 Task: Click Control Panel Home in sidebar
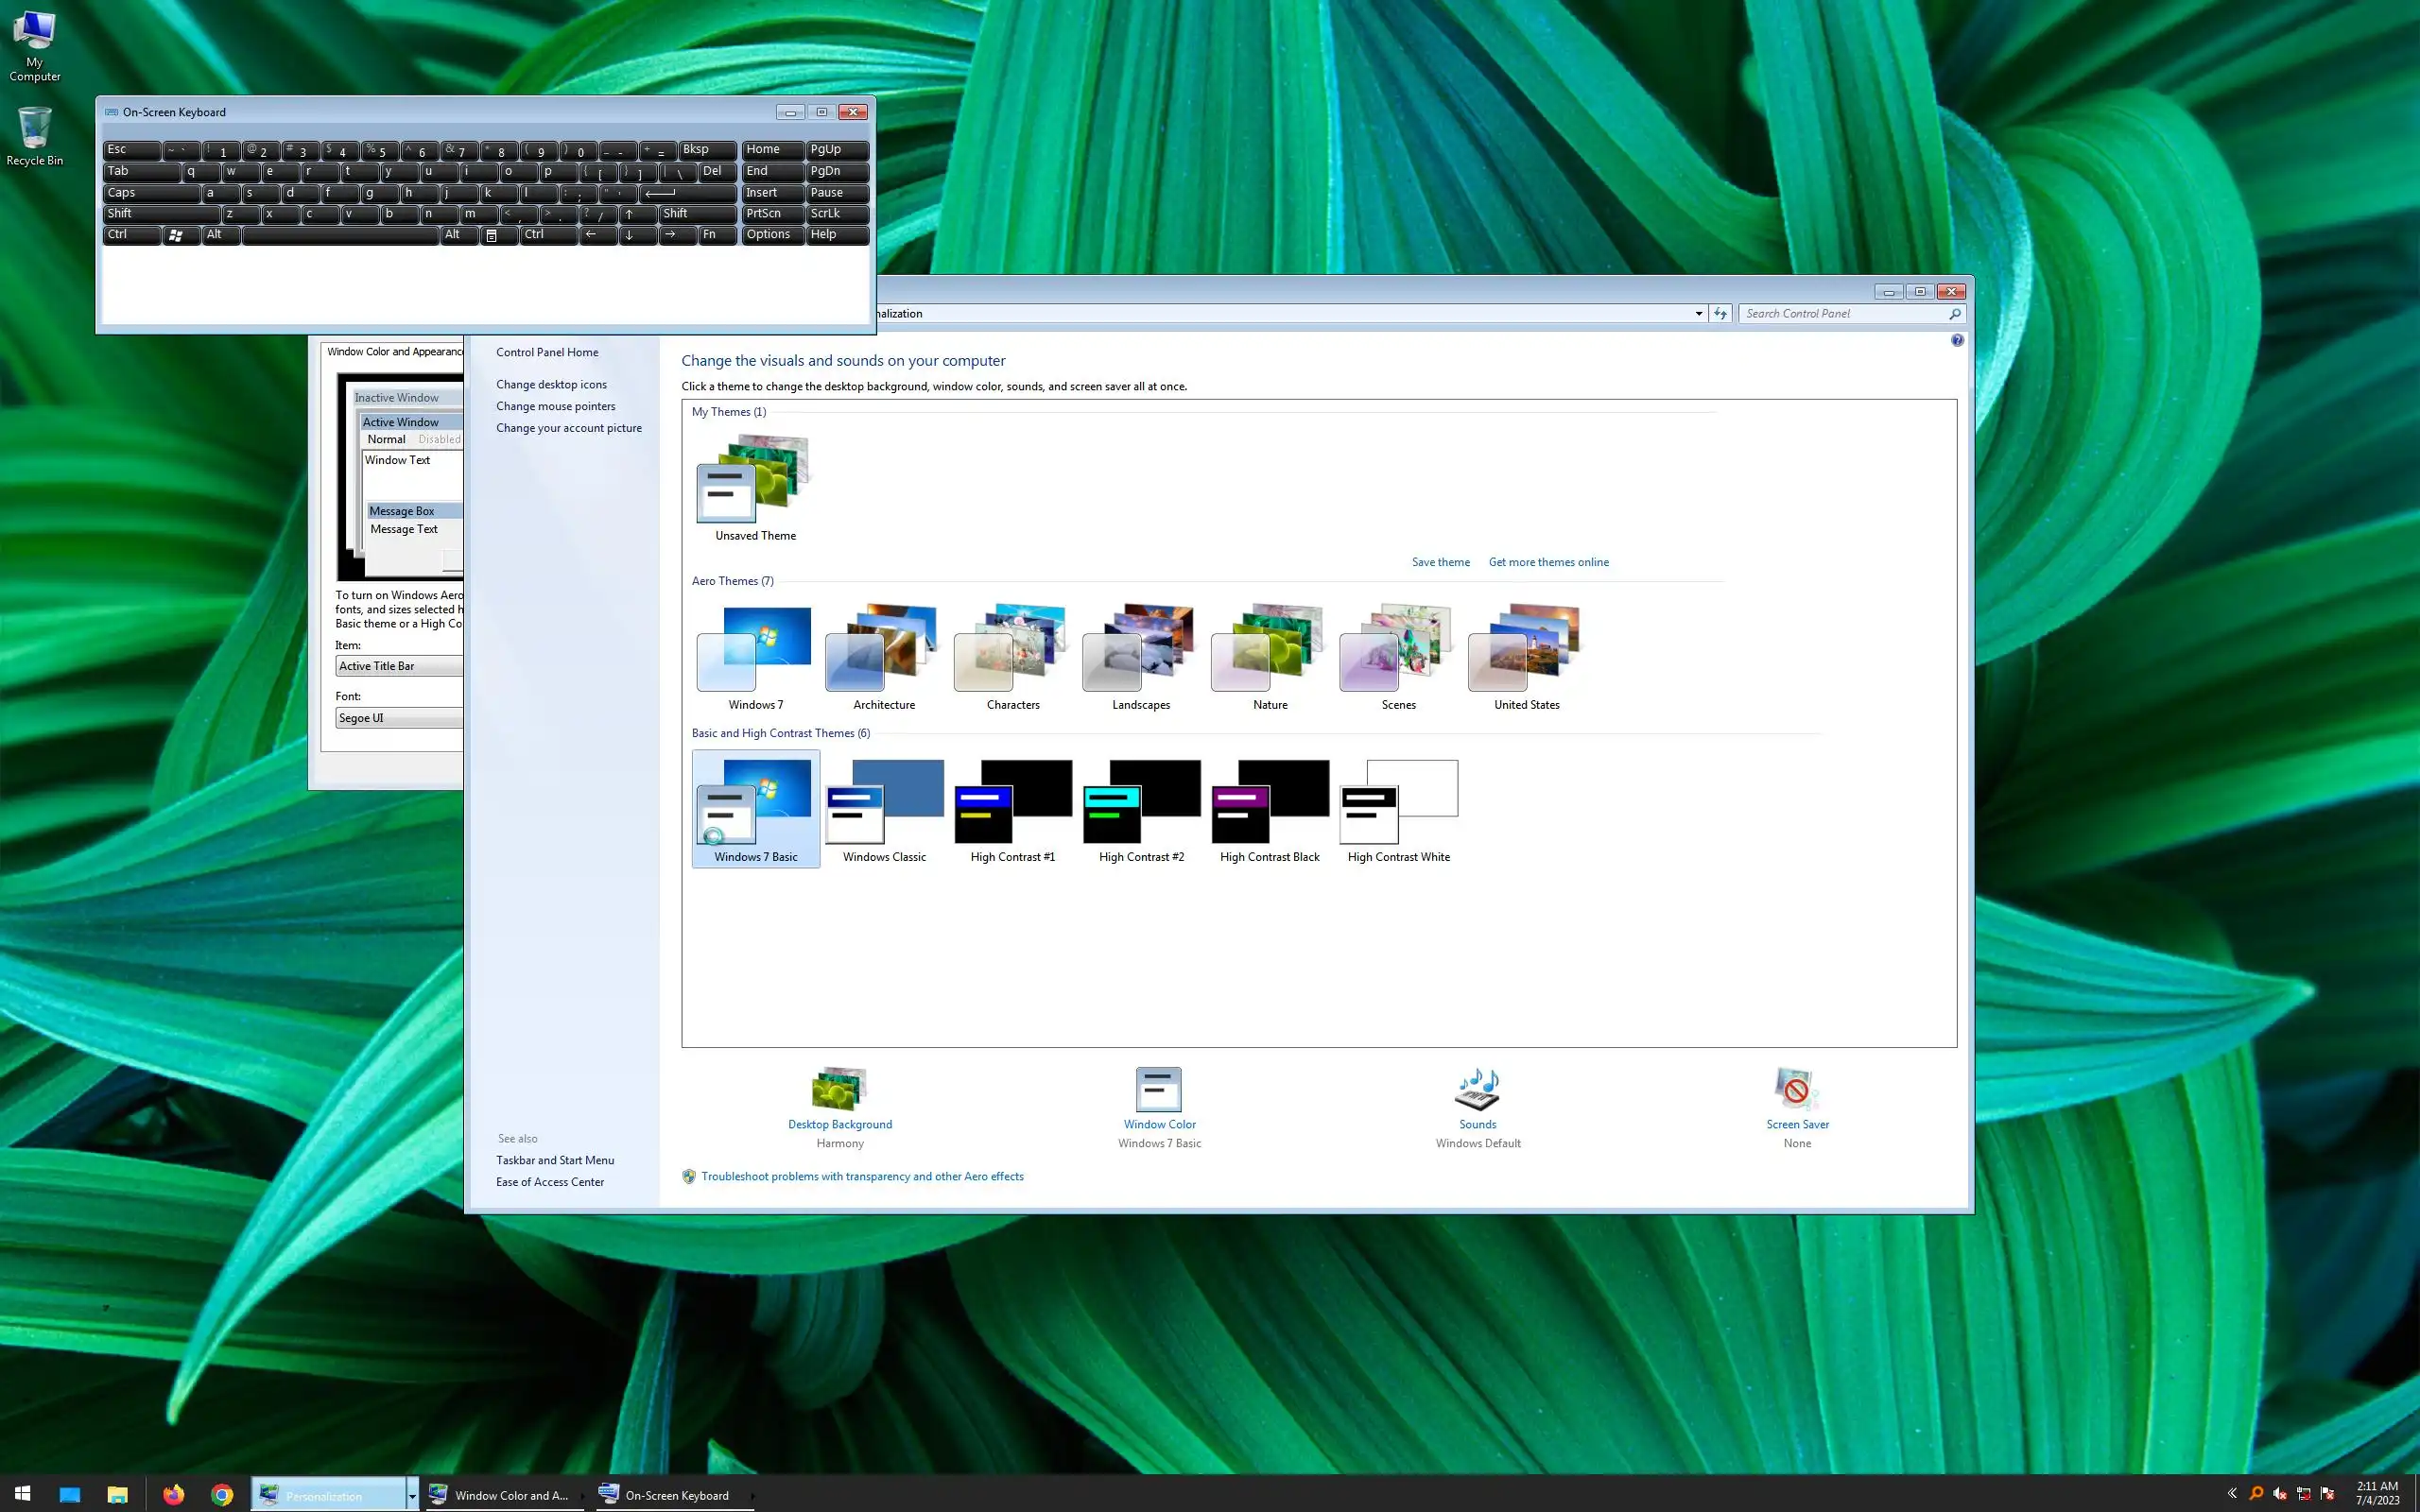pos(547,352)
